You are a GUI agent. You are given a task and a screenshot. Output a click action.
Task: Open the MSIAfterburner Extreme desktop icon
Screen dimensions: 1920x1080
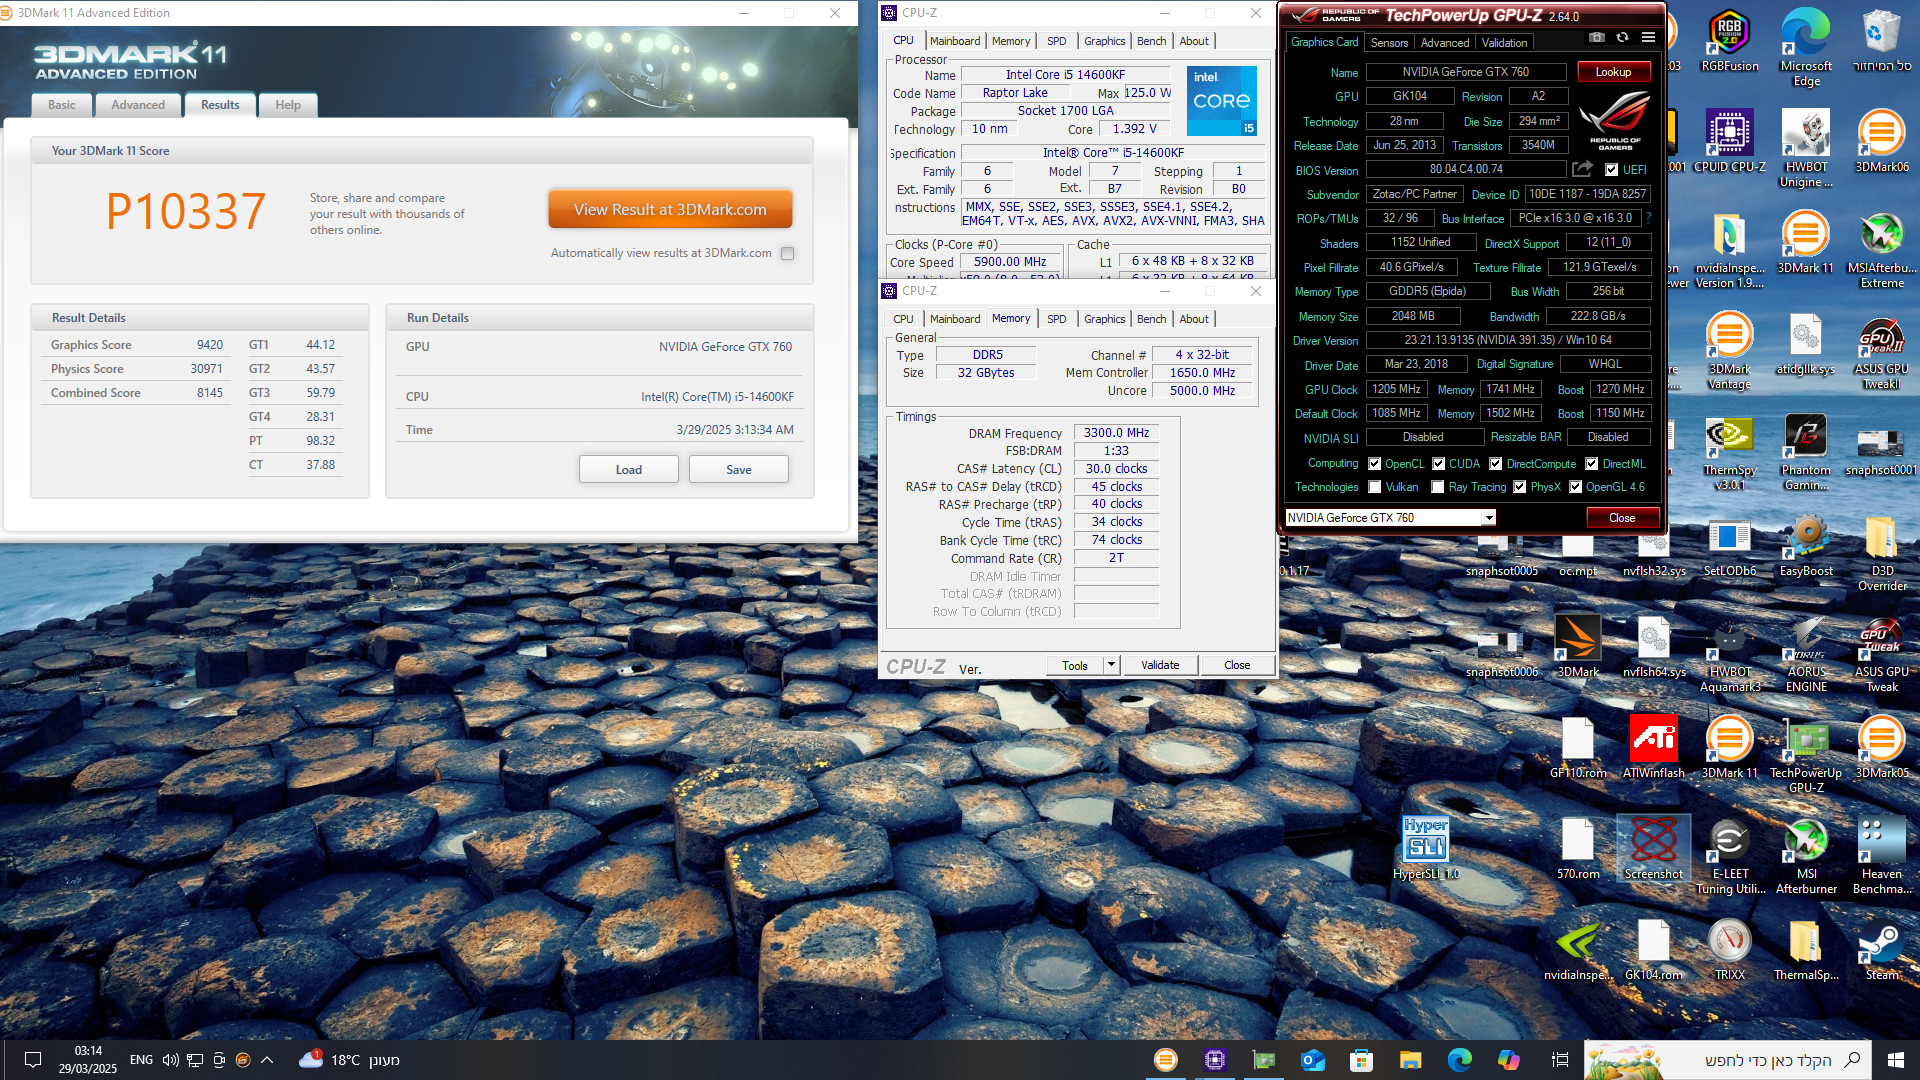[1882, 250]
